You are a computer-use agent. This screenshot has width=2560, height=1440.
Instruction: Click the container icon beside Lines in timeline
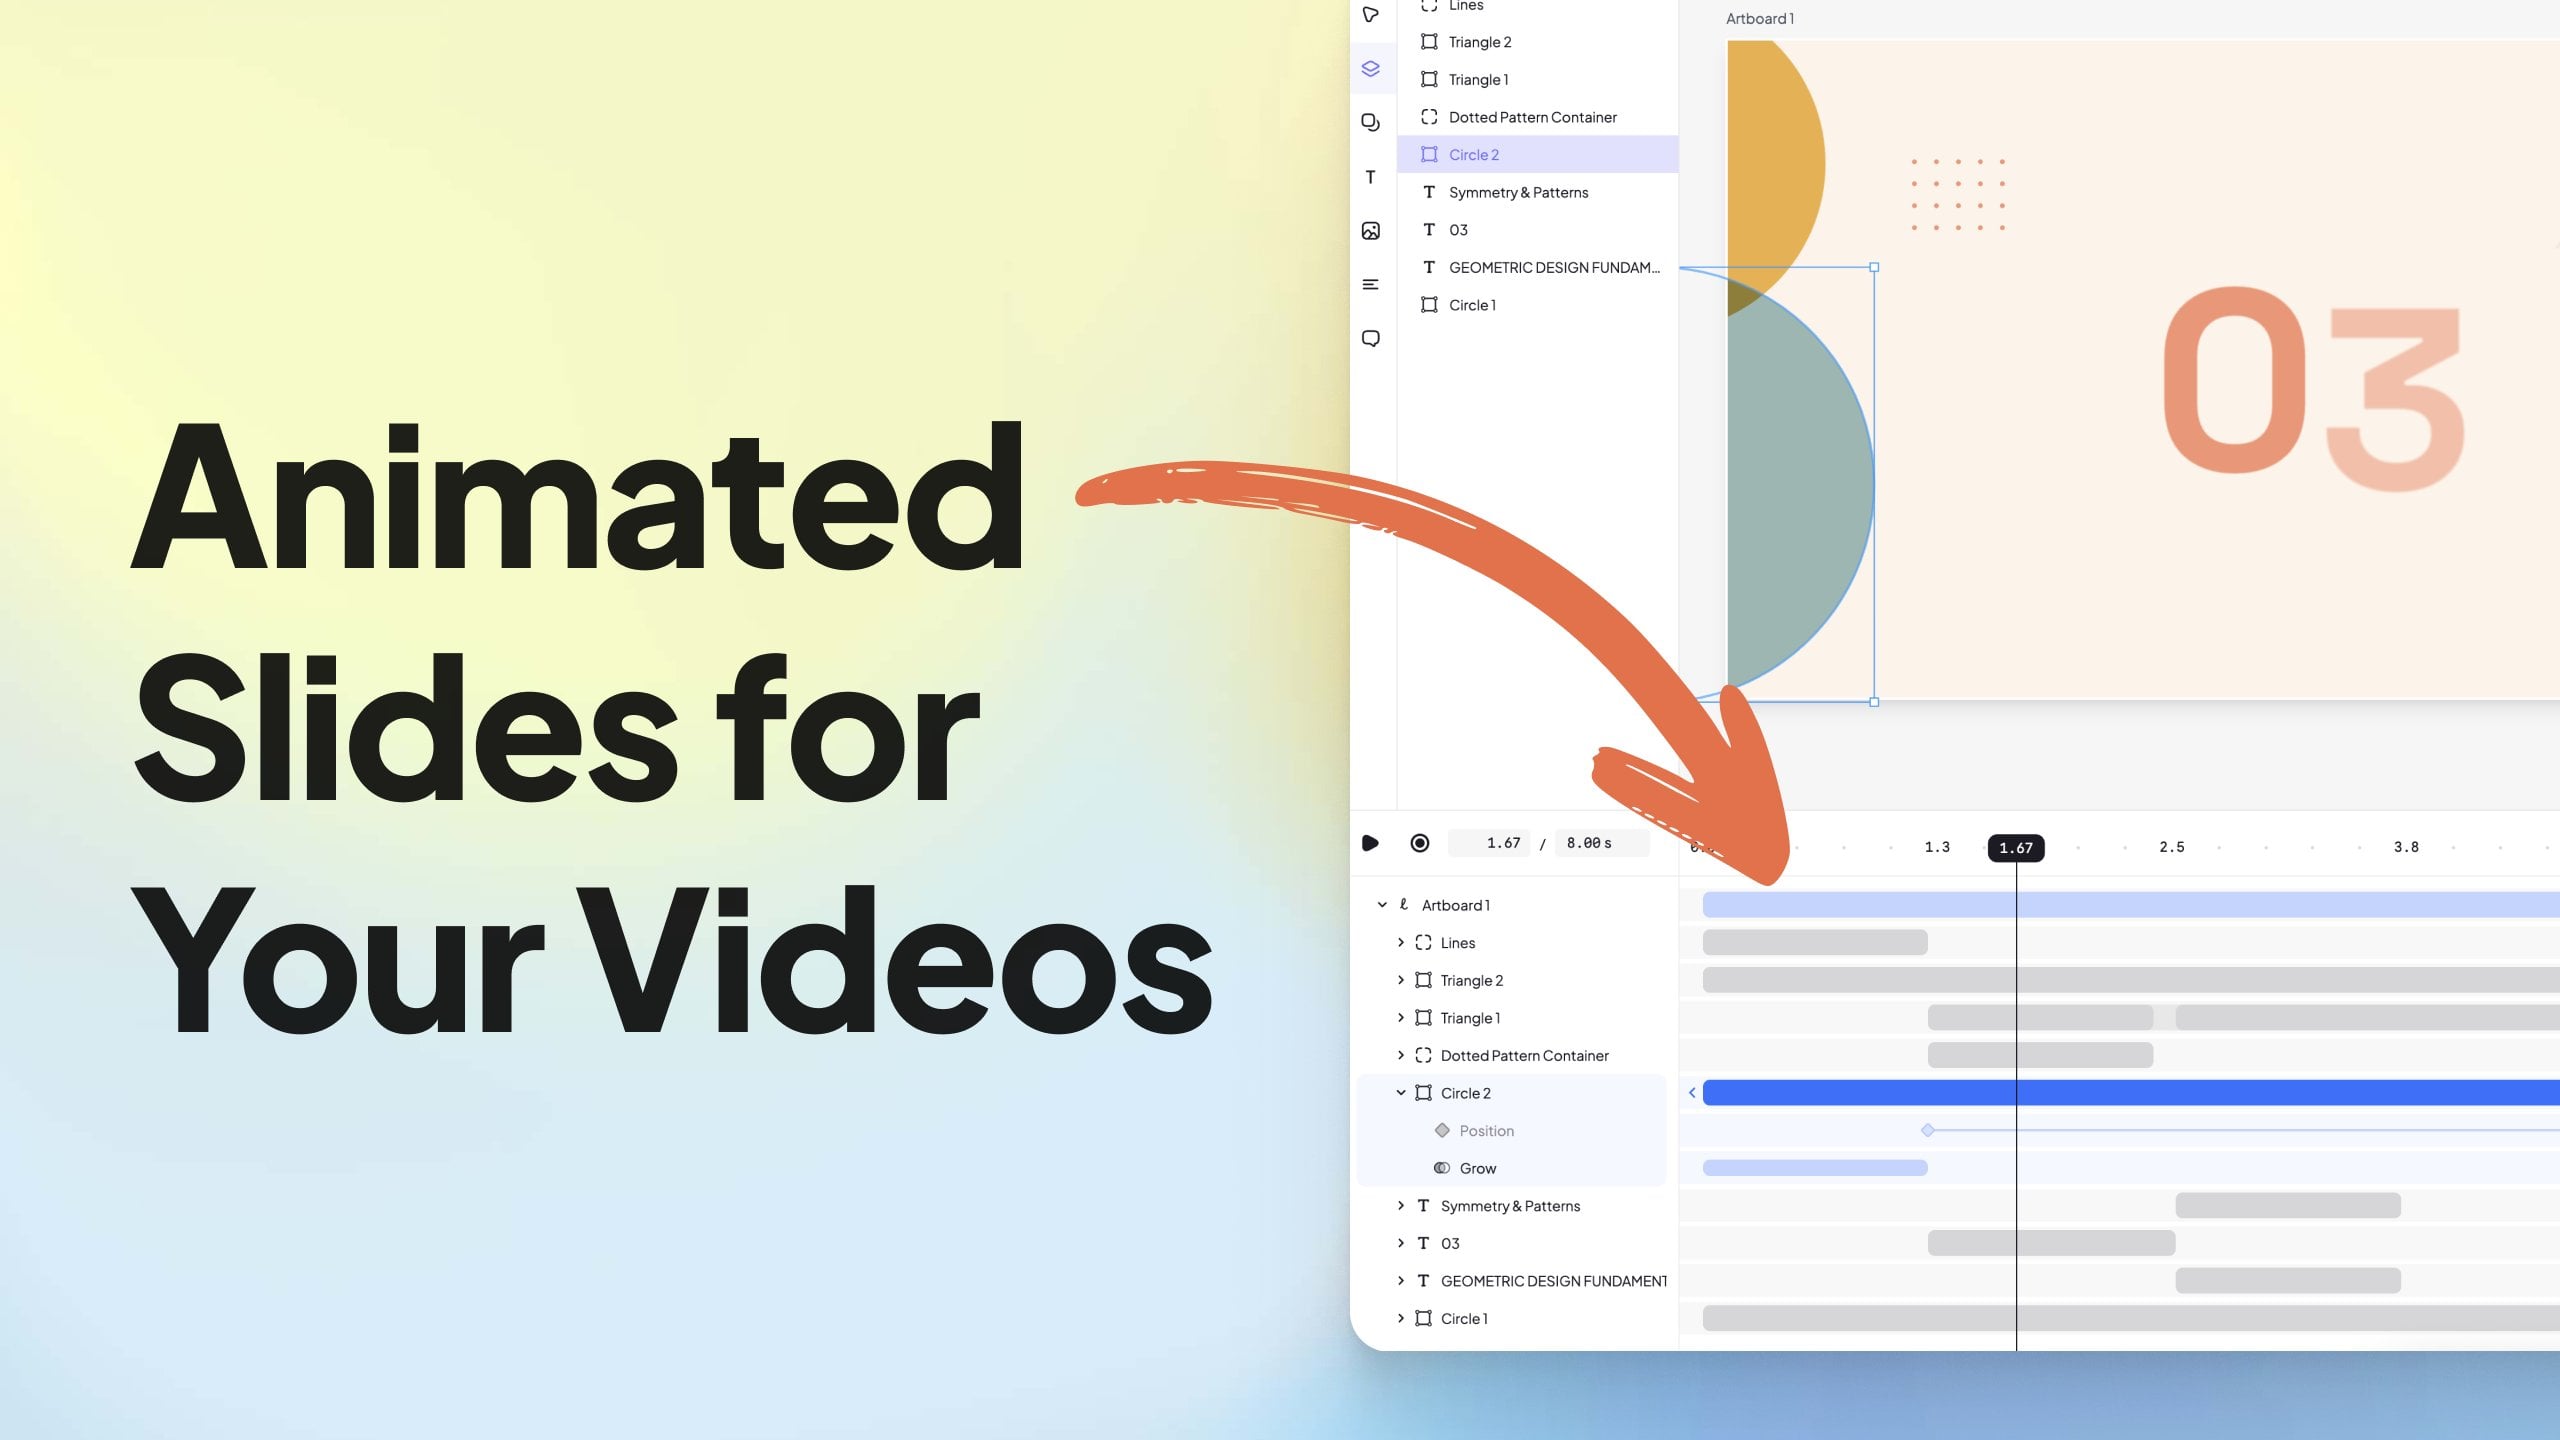pos(1423,943)
